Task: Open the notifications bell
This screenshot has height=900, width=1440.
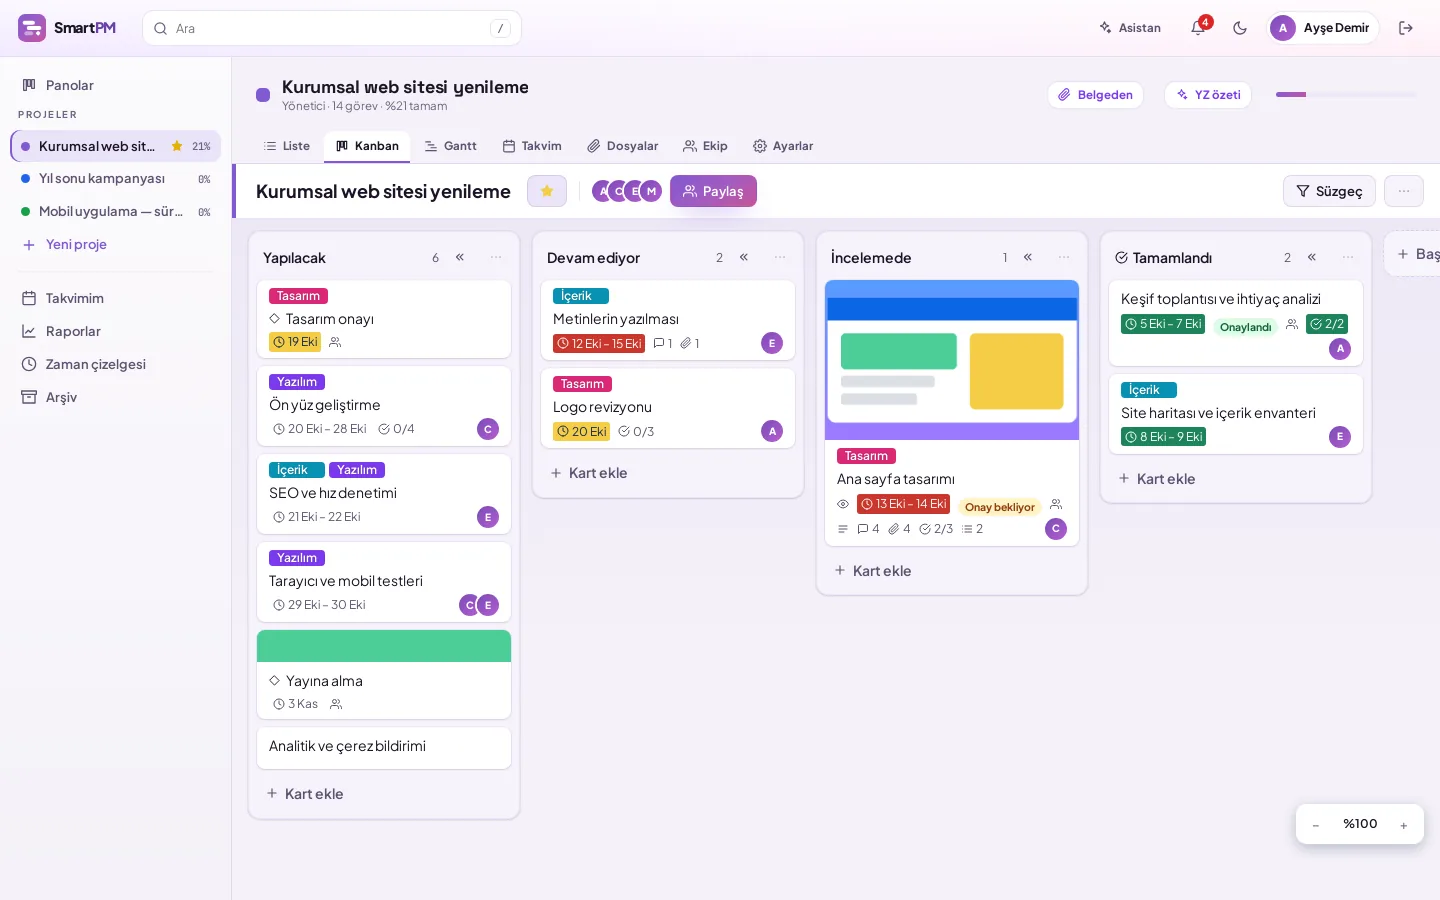Action: 1198,28
